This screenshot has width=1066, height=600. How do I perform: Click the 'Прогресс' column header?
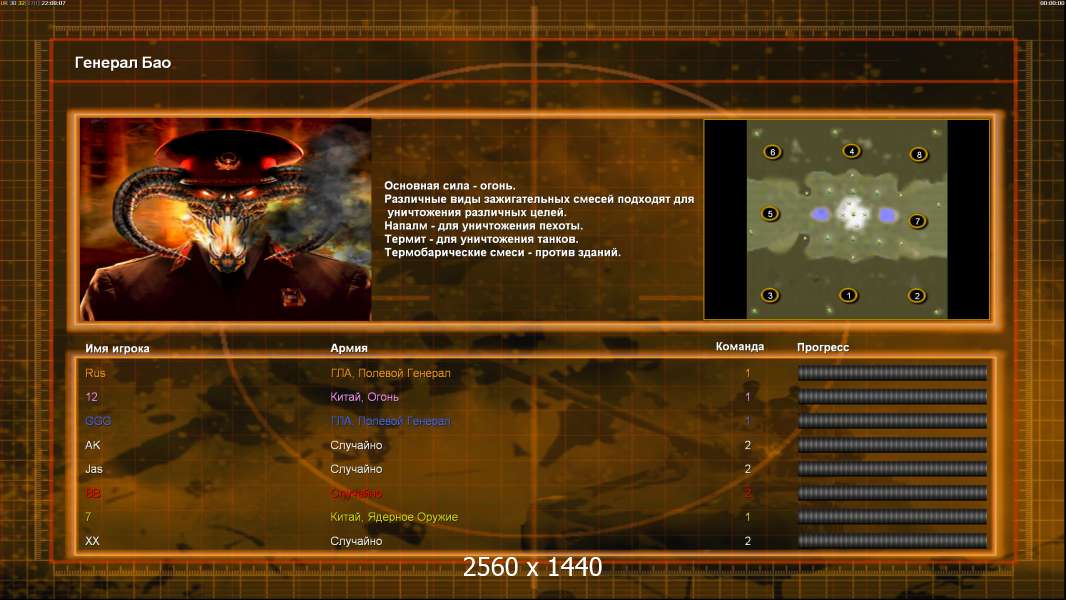coord(823,347)
